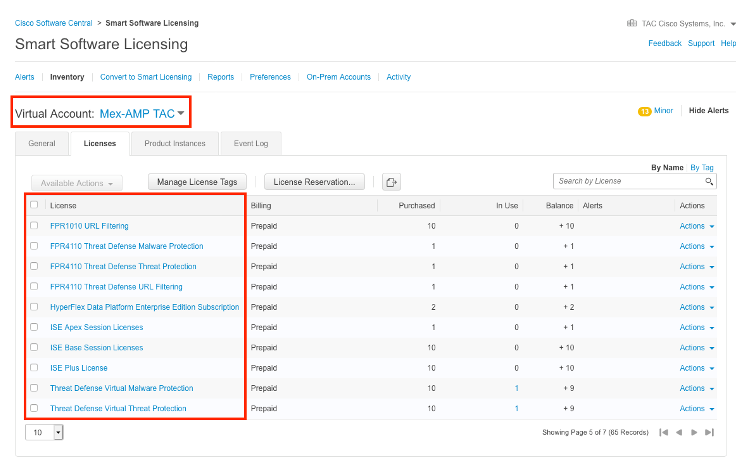The width and height of the screenshot is (736, 466).
Task: Click the export licenses icon button
Action: point(391,182)
